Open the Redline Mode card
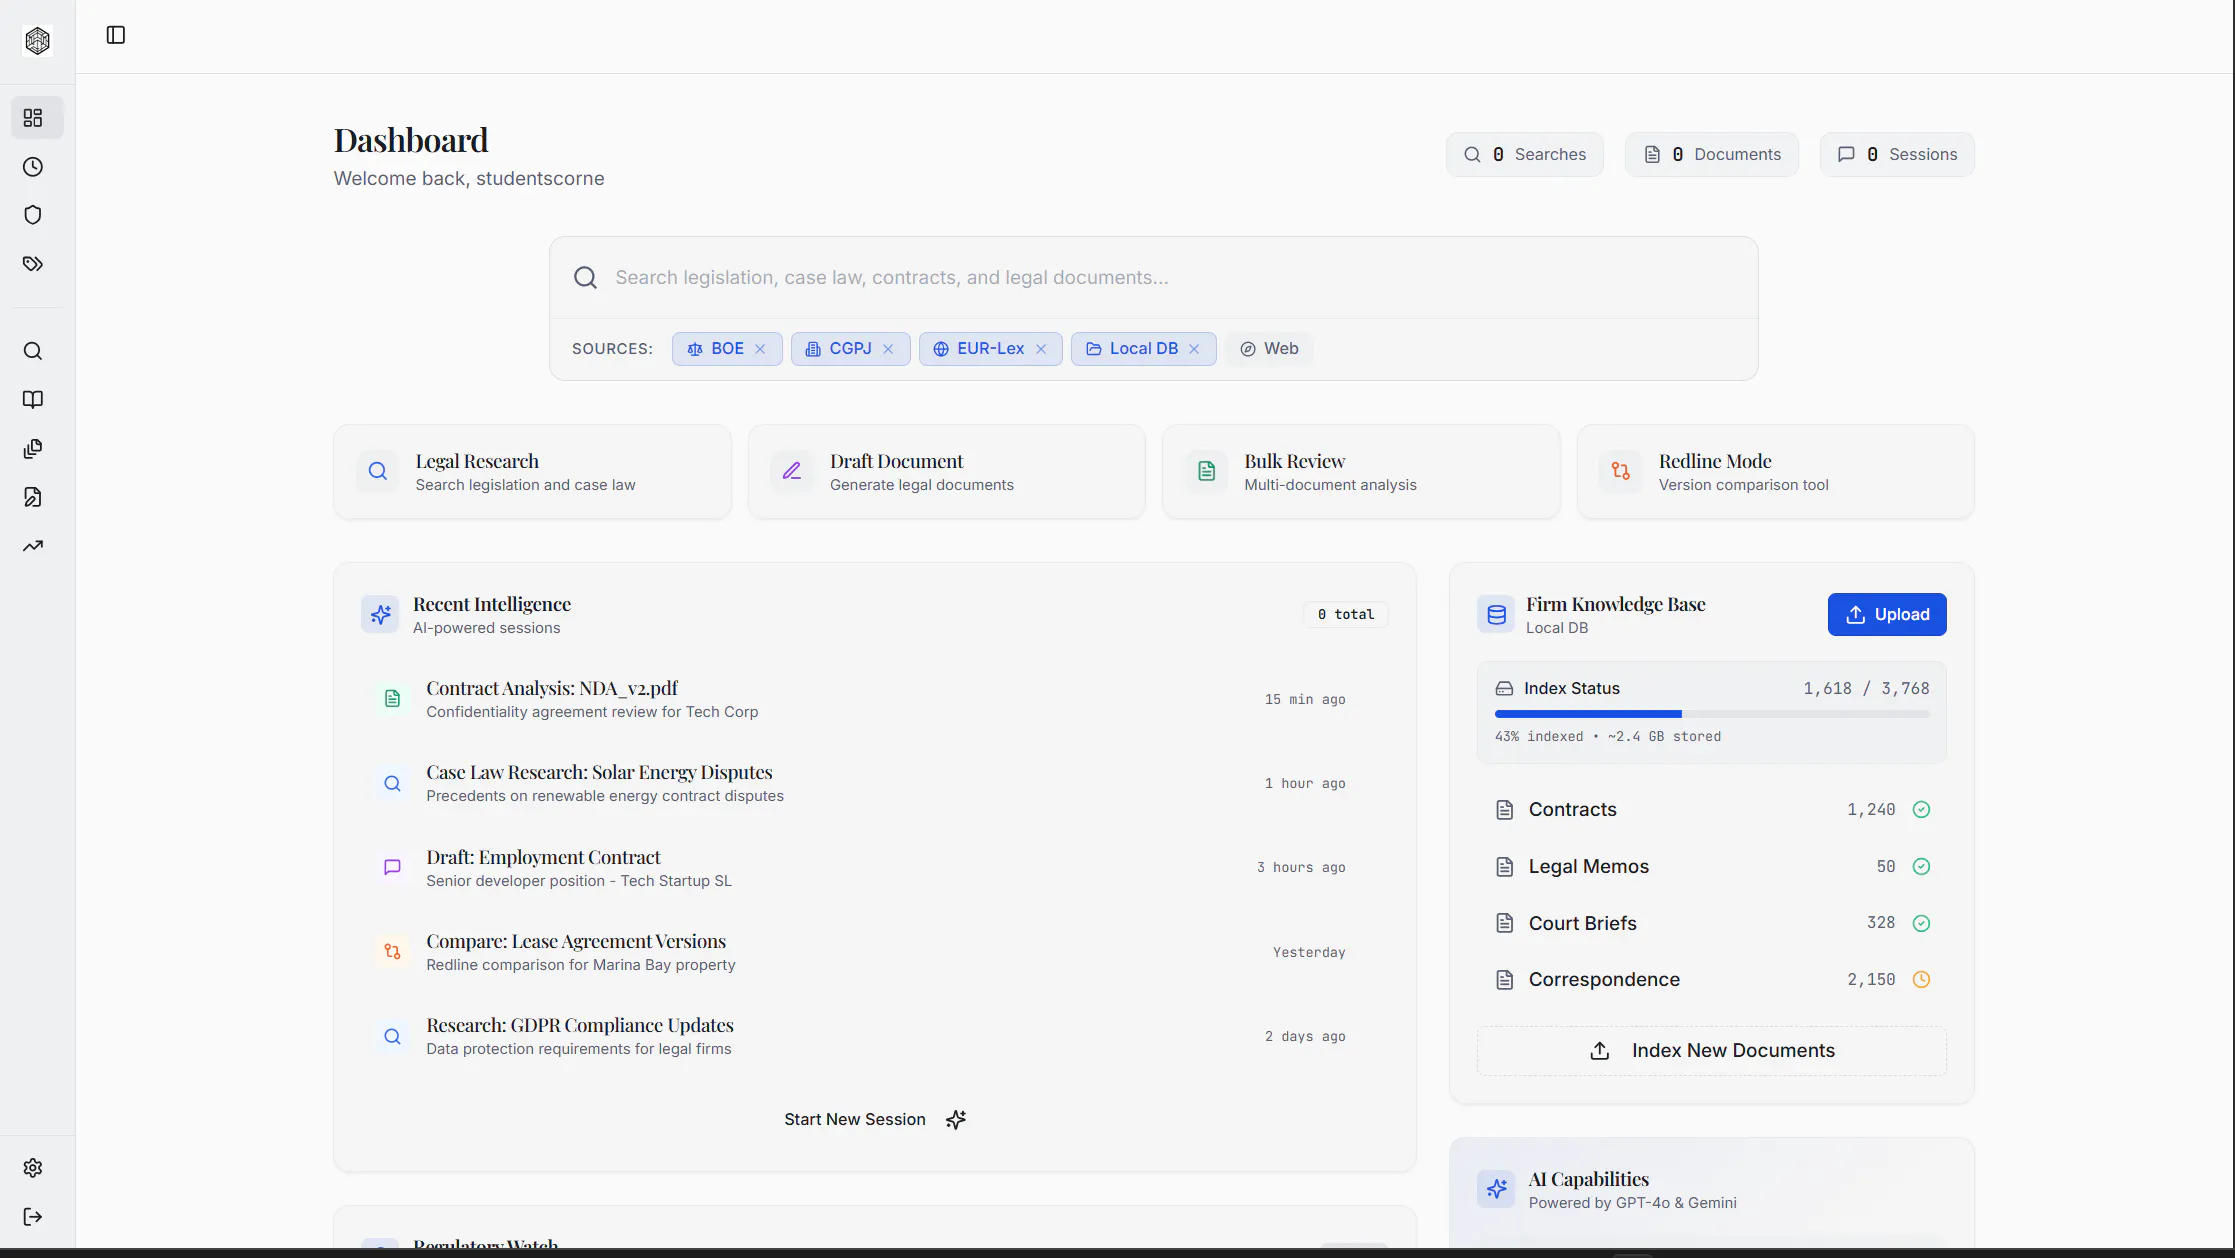Viewport: 2235px width, 1258px height. pyautogui.click(x=1776, y=472)
